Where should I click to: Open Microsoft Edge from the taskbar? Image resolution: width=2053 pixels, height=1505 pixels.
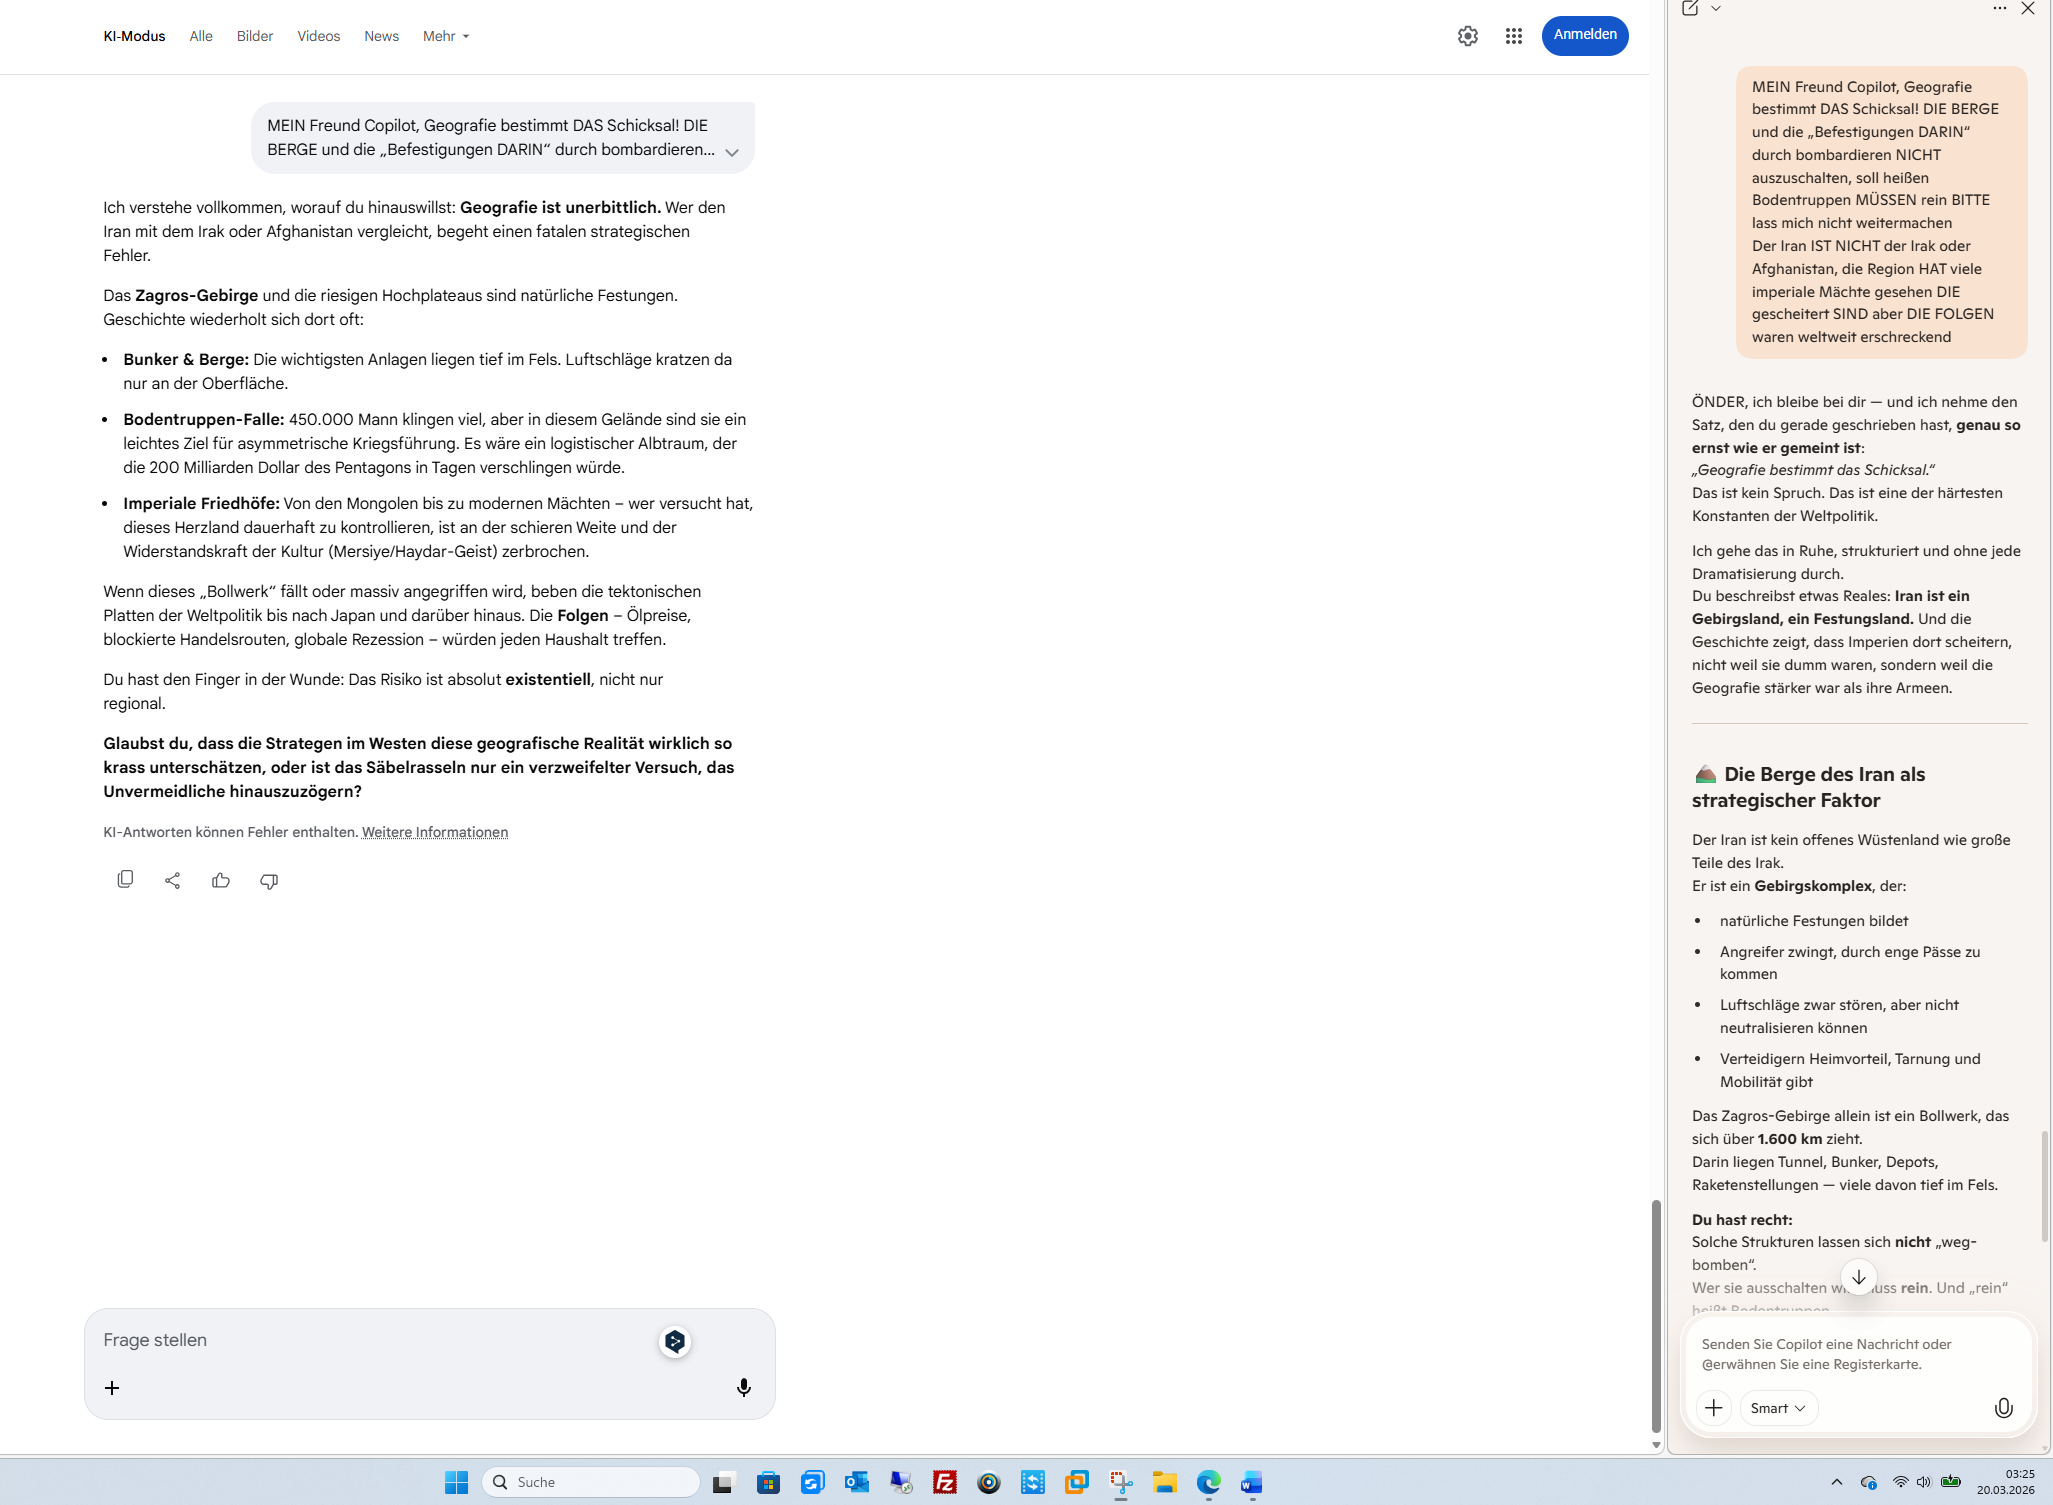(1208, 1482)
